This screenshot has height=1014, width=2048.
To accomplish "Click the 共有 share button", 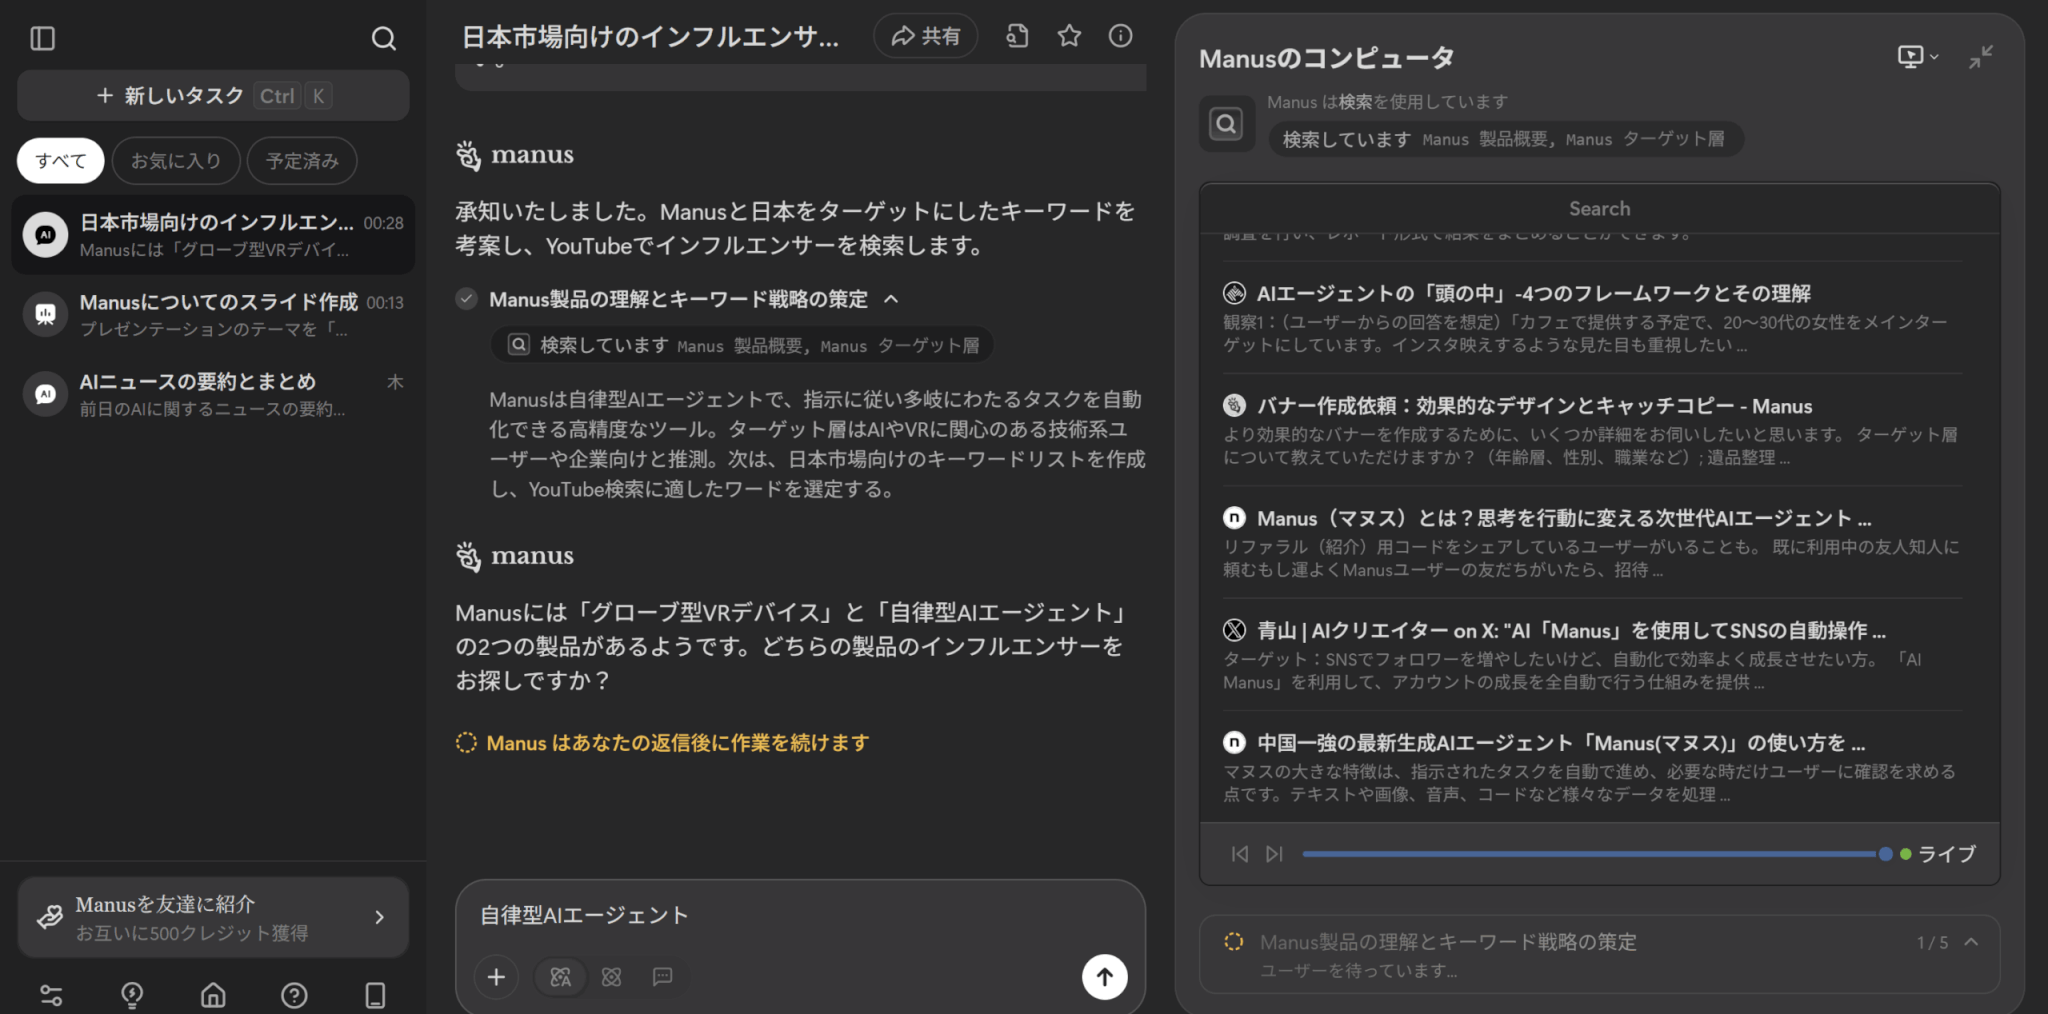I will (925, 37).
